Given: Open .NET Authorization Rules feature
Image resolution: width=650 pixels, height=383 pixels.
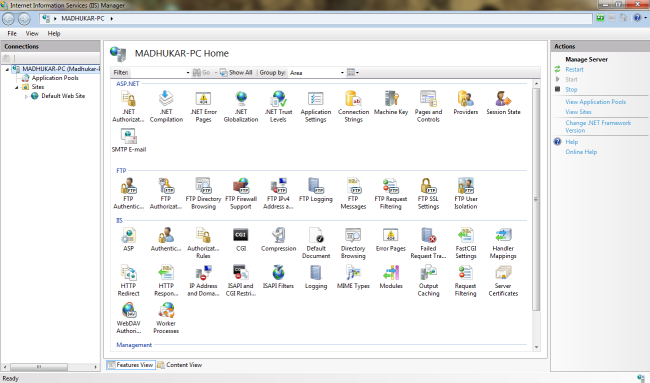Looking at the screenshot, I should [x=129, y=107].
